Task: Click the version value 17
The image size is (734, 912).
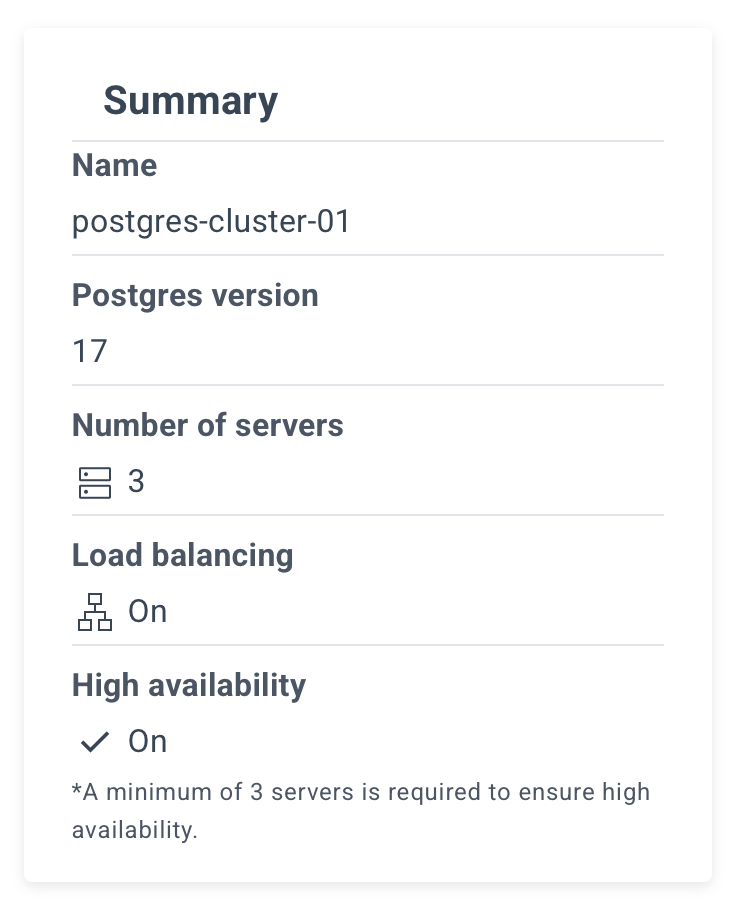Action: [x=90, y=351]
